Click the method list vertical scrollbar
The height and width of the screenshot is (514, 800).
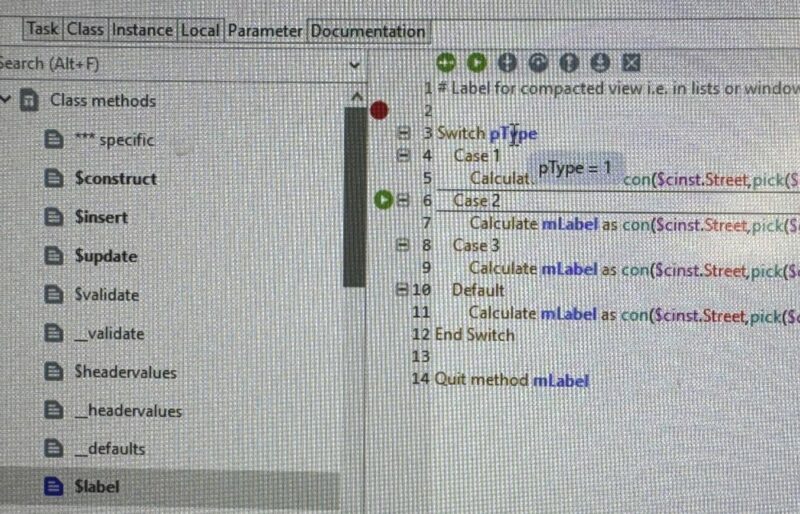click(355, 200)
